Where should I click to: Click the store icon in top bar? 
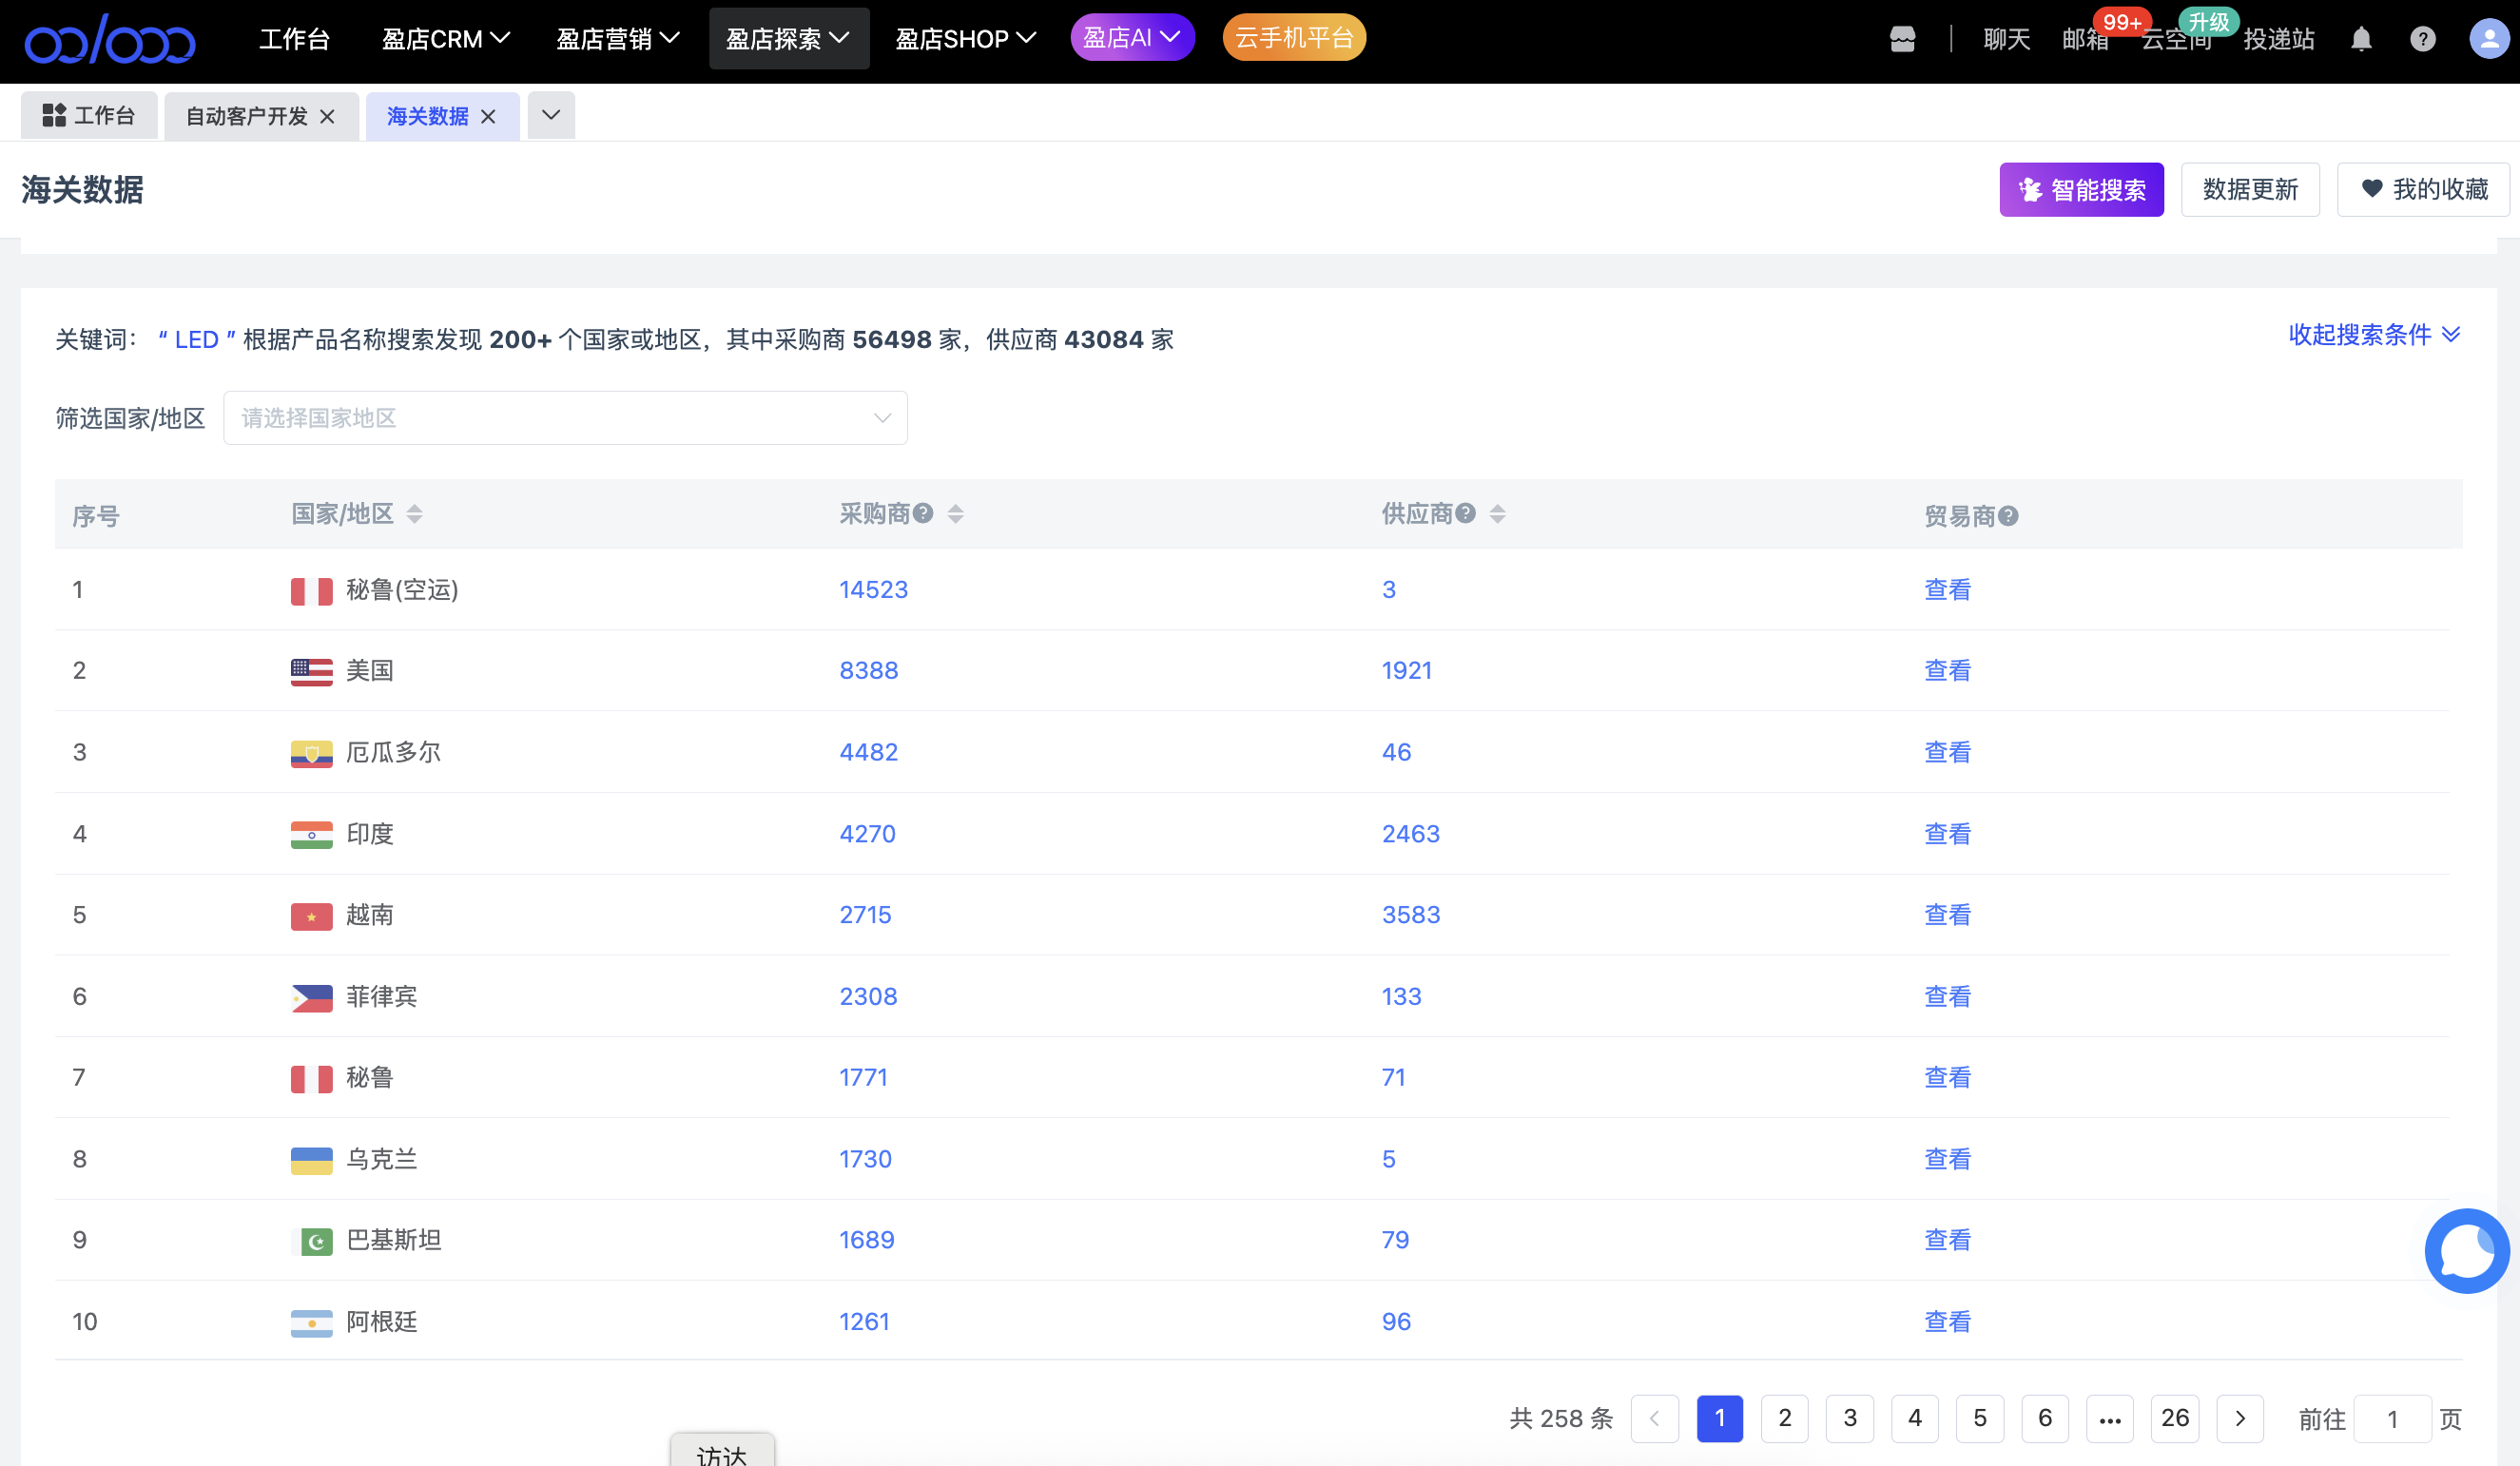[1902, 39]
